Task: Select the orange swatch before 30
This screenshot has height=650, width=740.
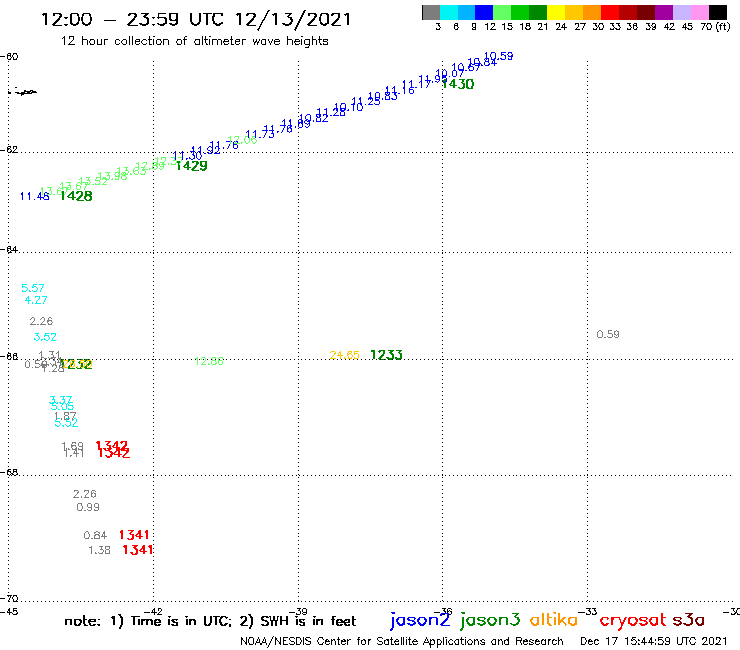Action: click(x=592, y=12)
